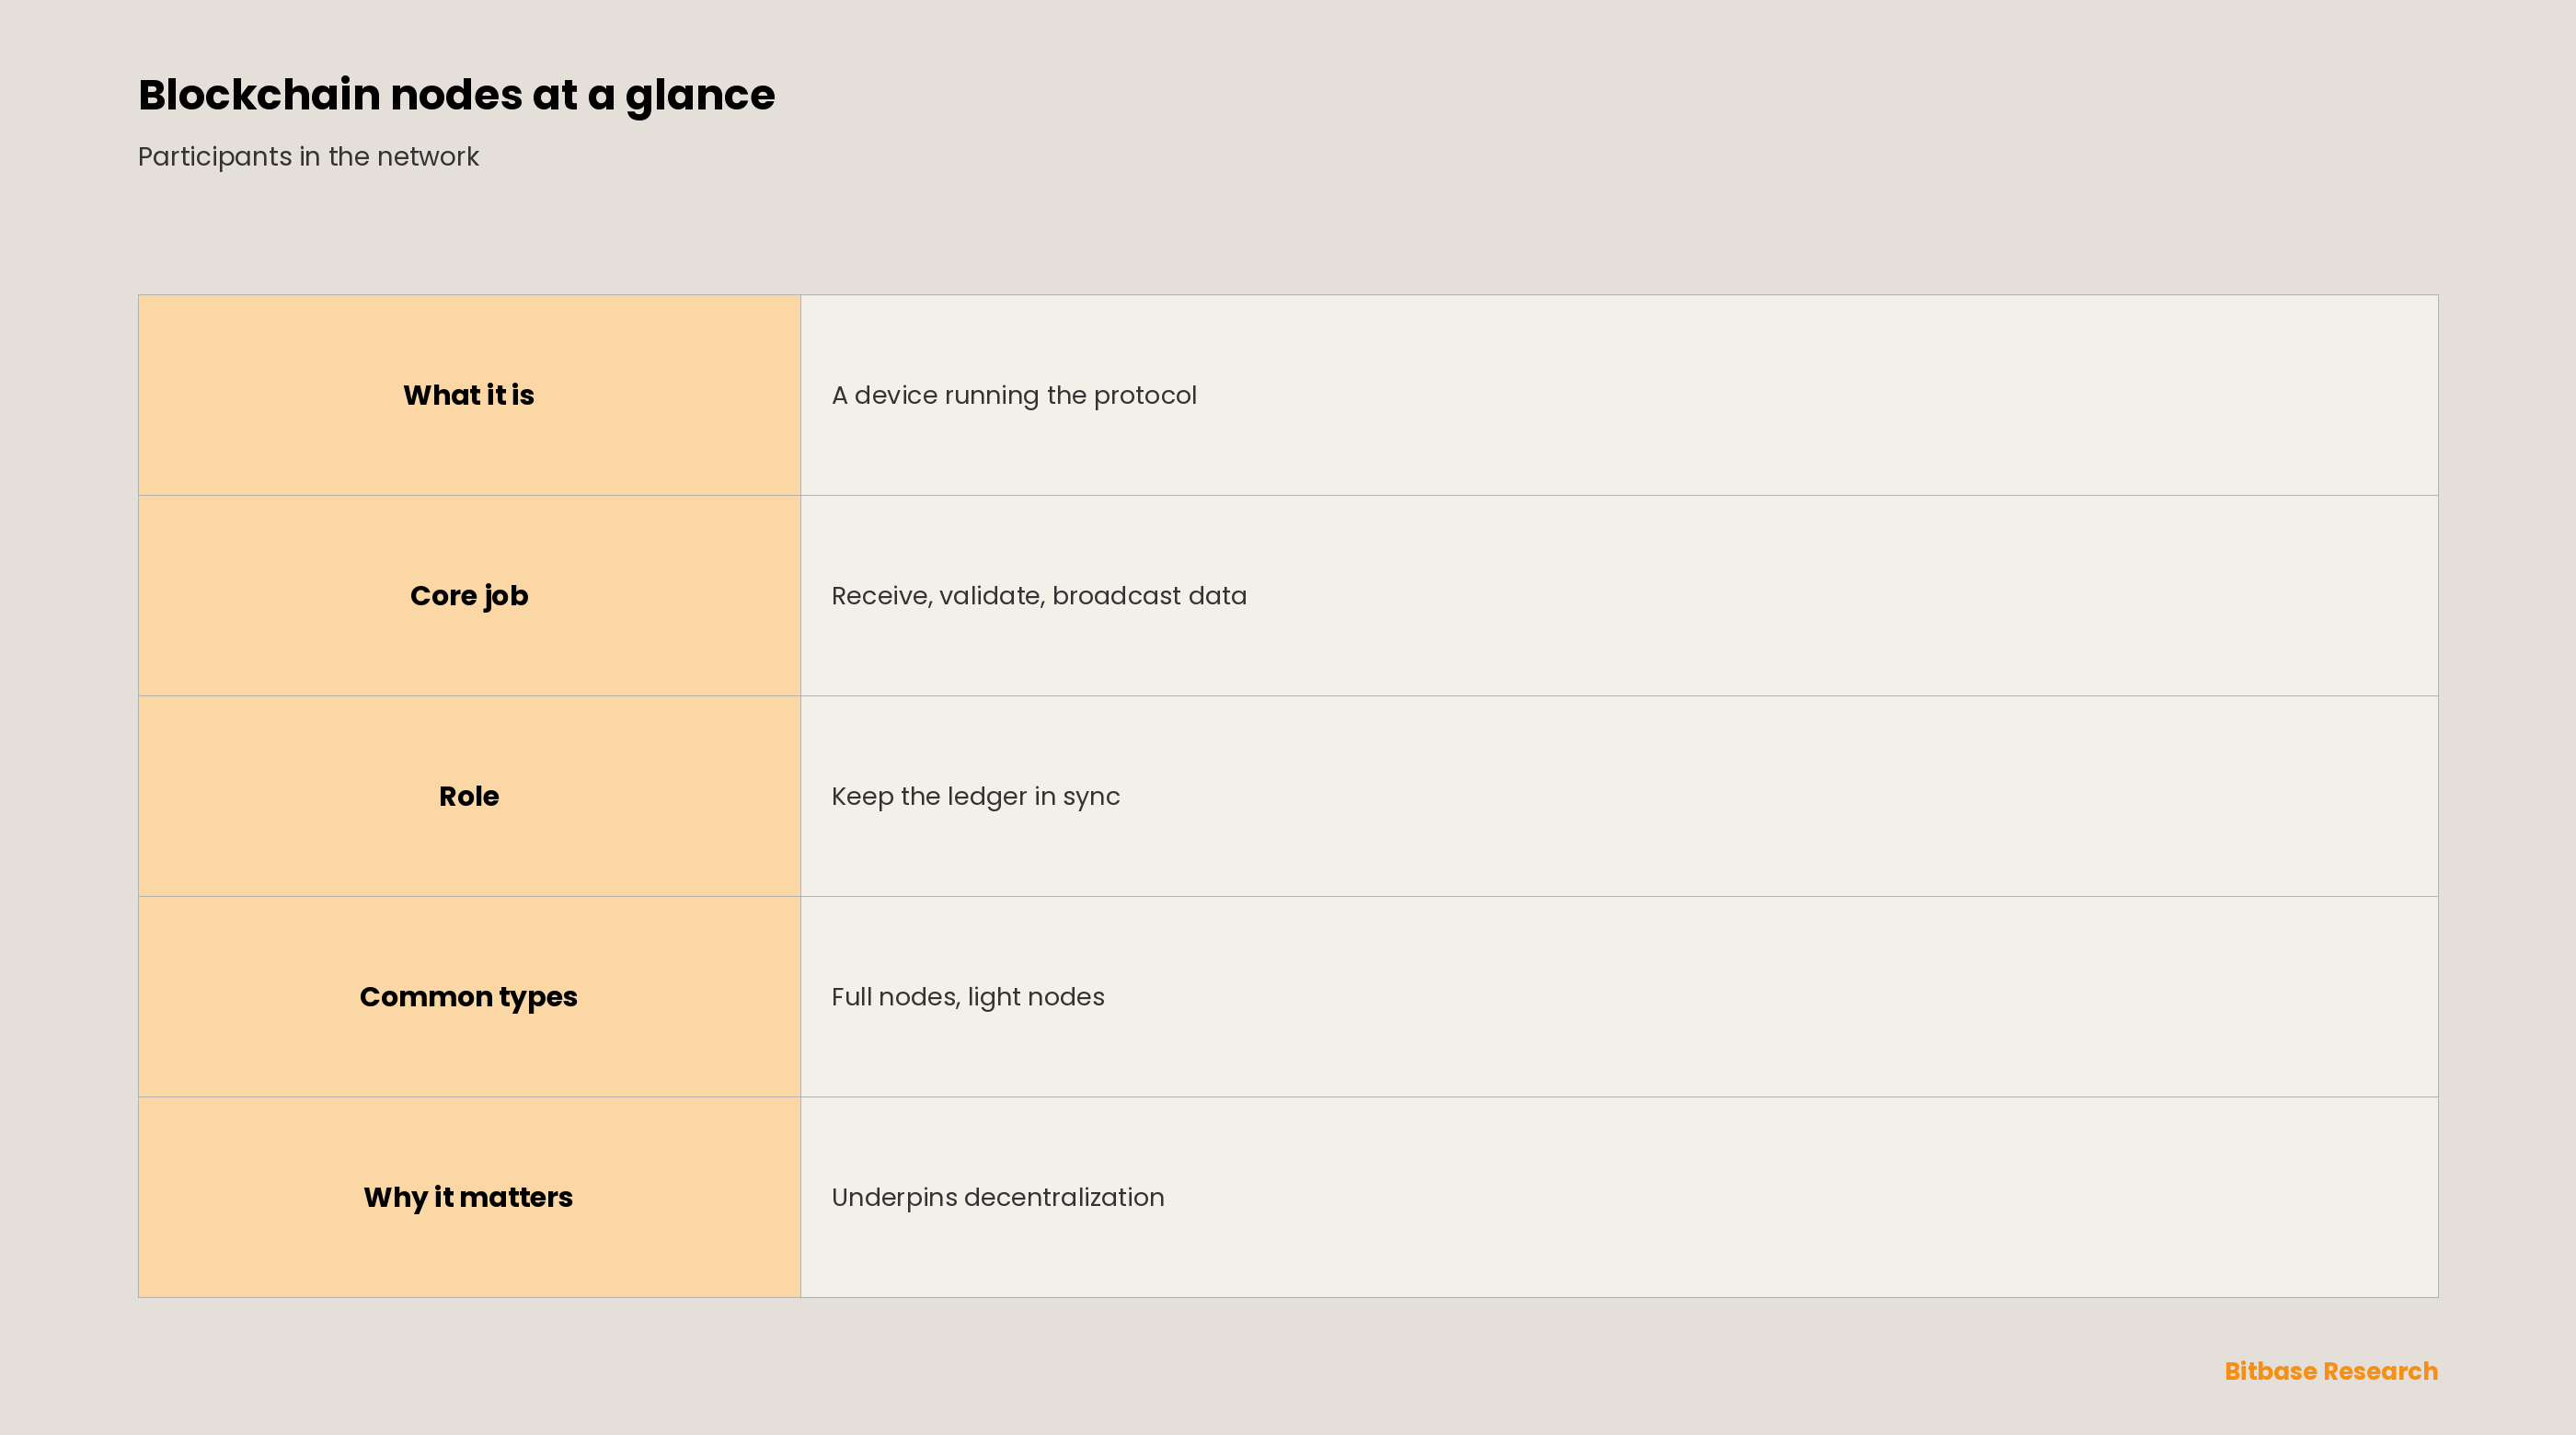Click 'Full nodes, light nodes' cell

point(1619,997)
